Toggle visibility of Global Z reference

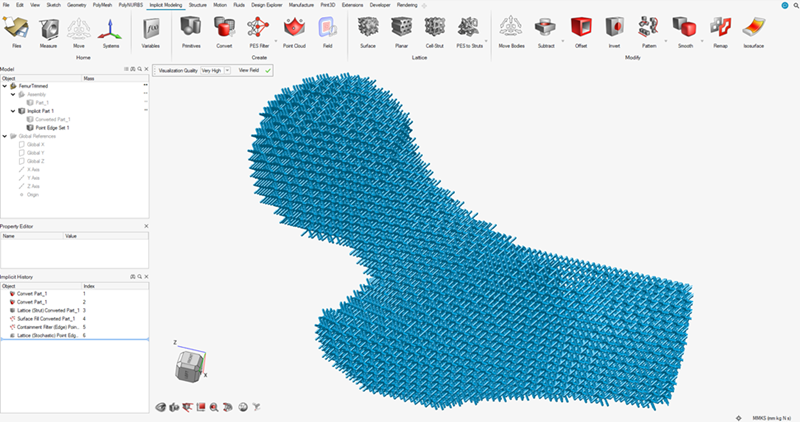pyautogui.click(x=23, y=160)
